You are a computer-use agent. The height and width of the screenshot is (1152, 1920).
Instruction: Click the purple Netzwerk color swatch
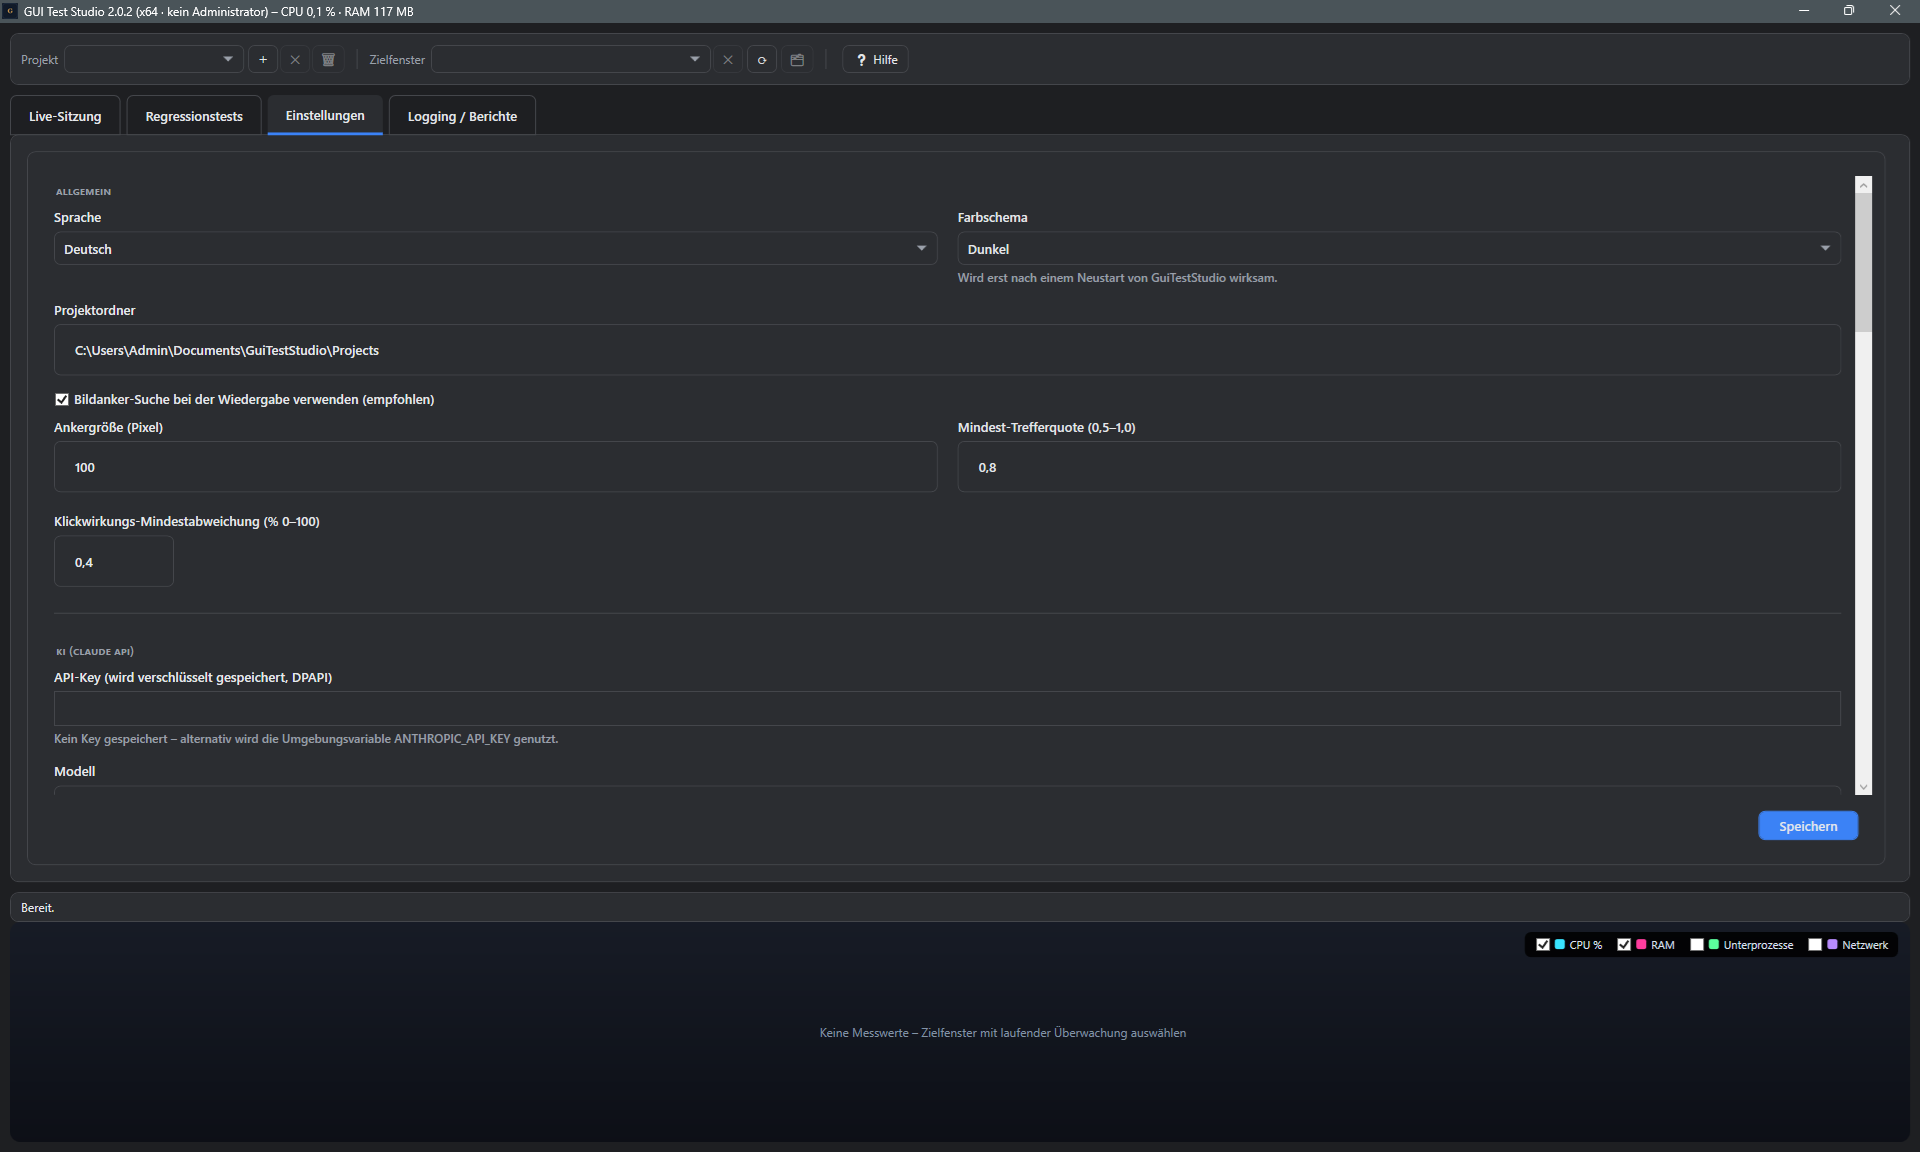click(x=1832, y=945)
